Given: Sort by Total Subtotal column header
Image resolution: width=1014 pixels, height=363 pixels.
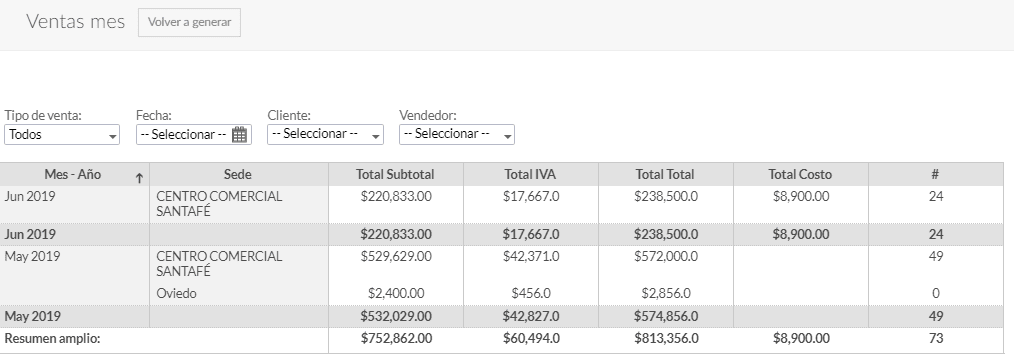Looking at the screenshot, I should 395,174.
